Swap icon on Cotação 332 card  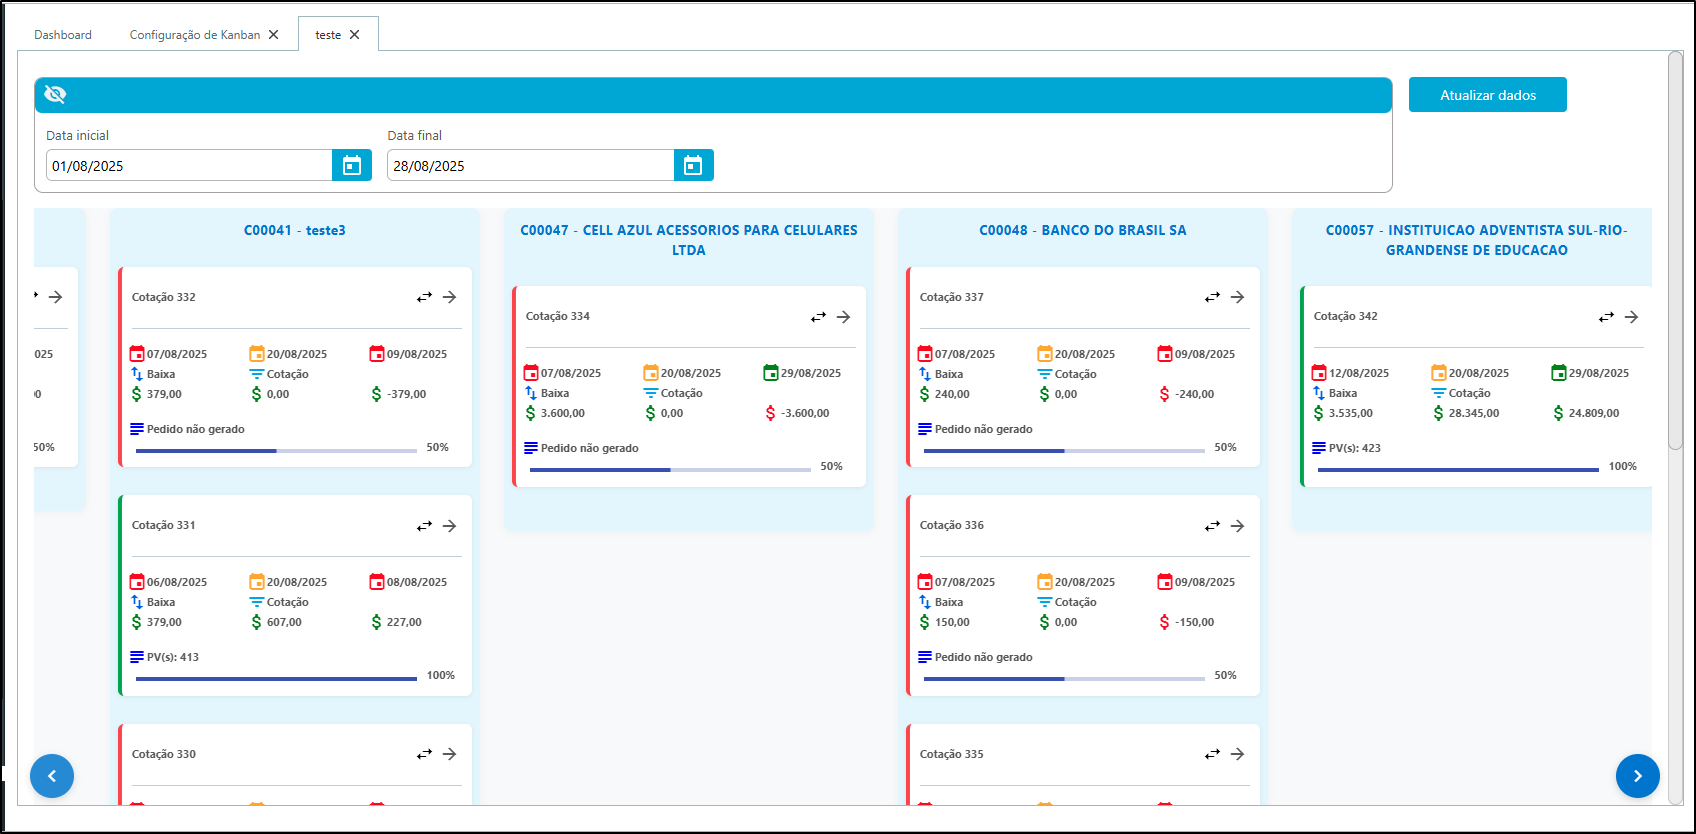pos(424,297)
